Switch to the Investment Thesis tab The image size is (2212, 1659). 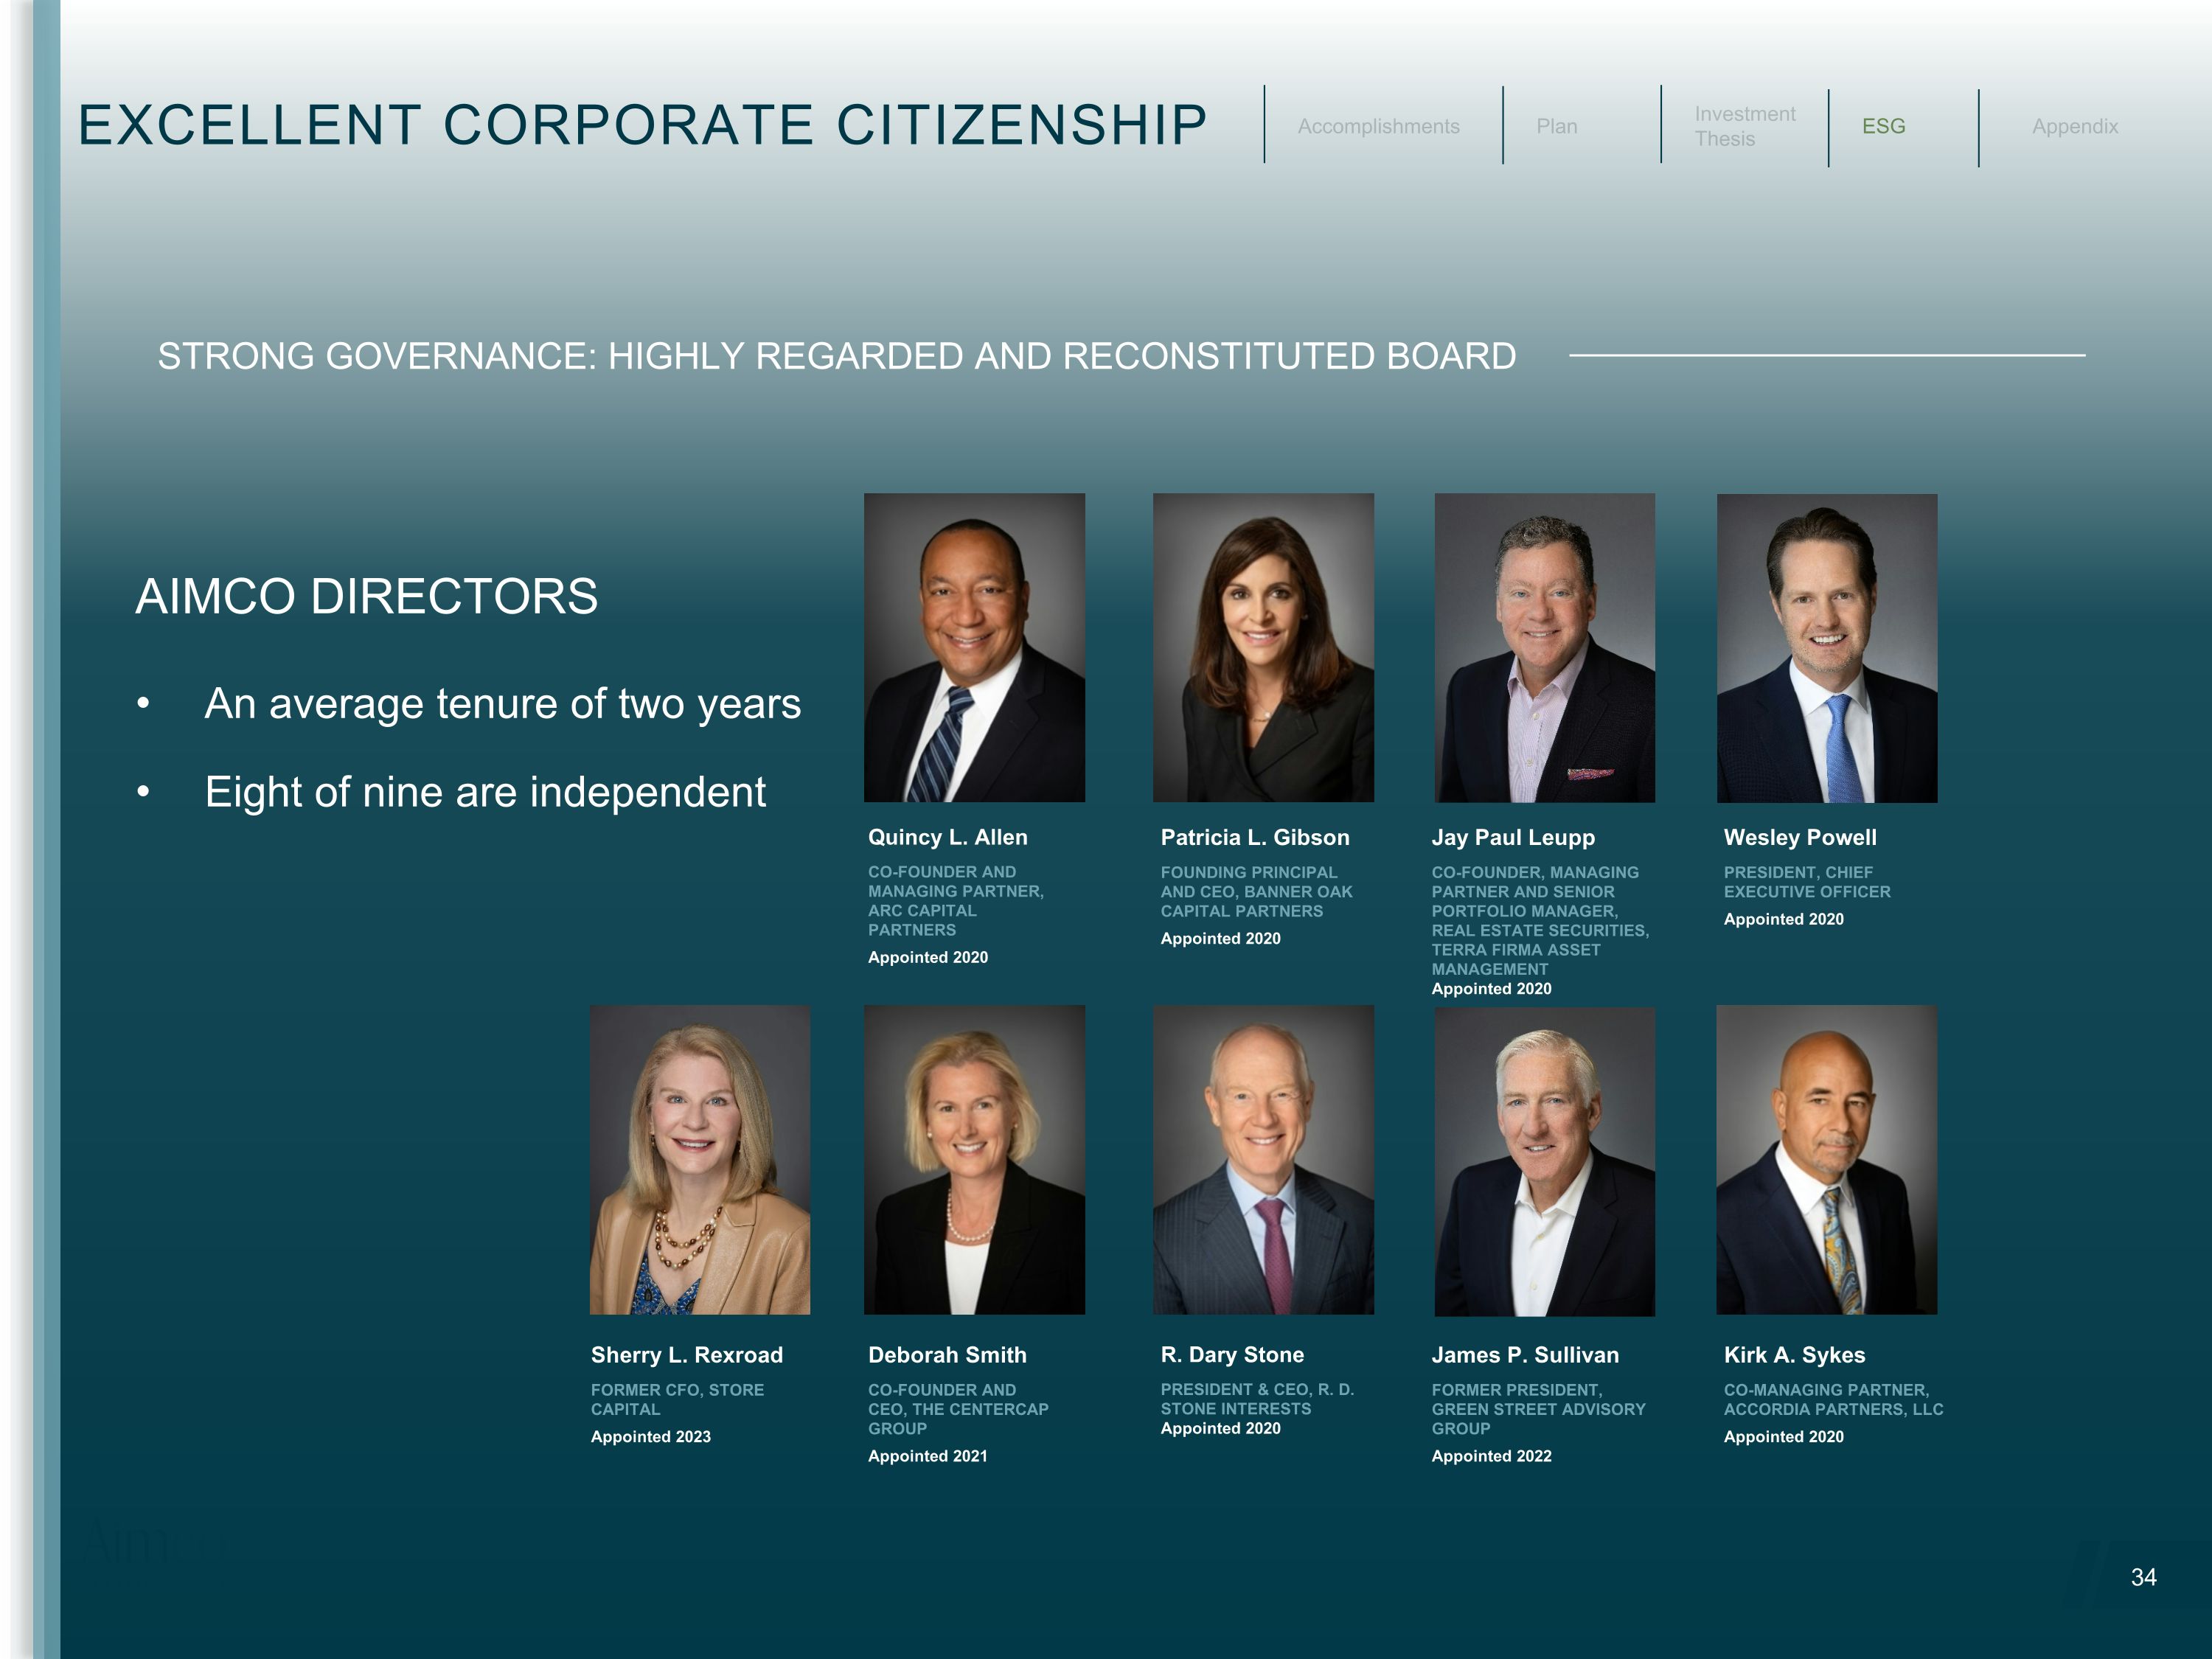(x=1744, y=127)
